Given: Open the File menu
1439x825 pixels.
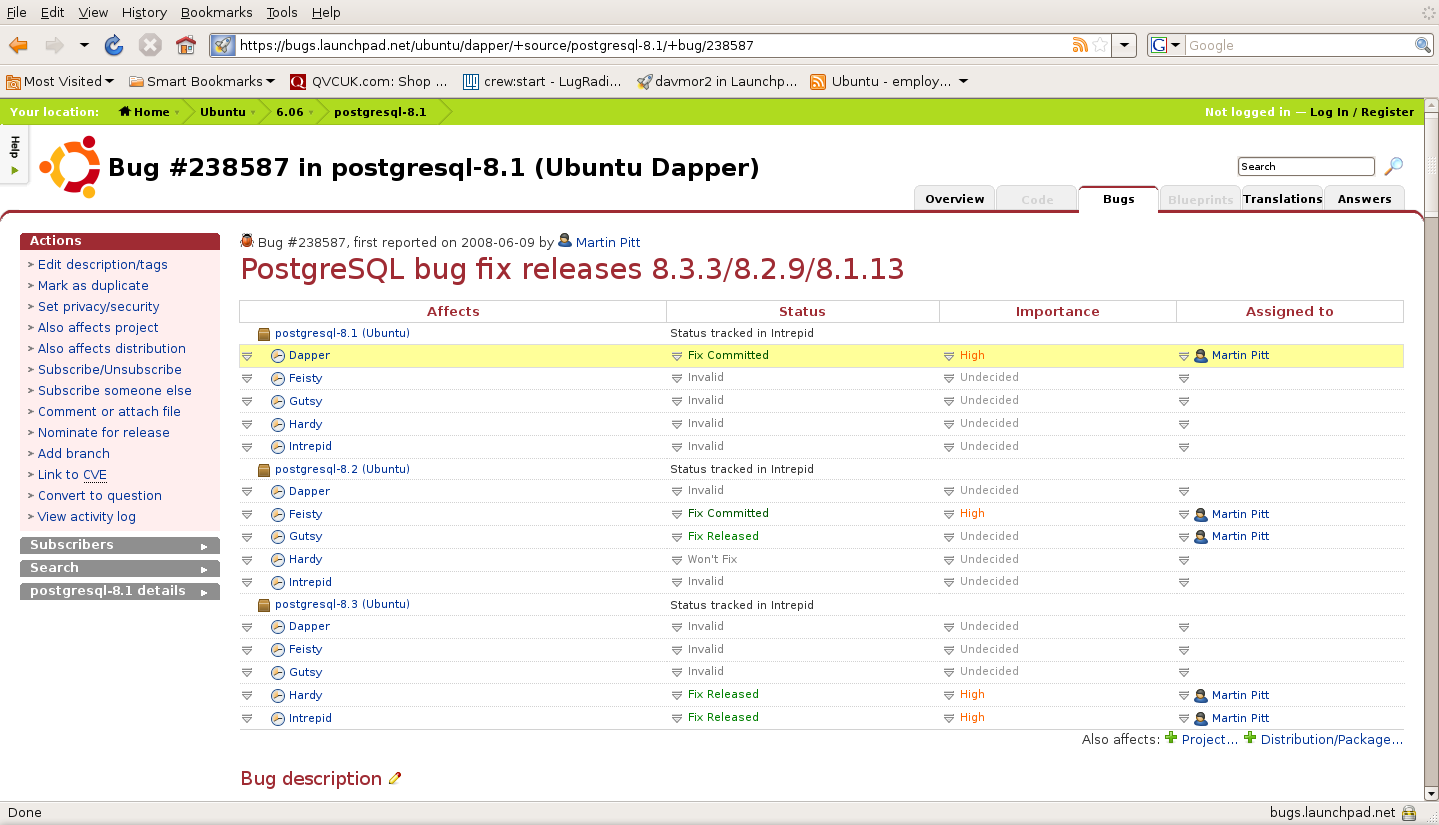Looking at the screenshot, I should [17, 12].
